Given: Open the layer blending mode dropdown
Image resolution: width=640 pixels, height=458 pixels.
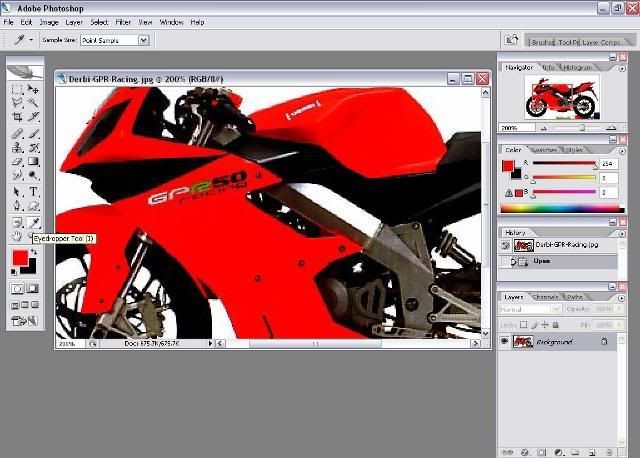Looking at the screenshot, I should tap(530, 309).
